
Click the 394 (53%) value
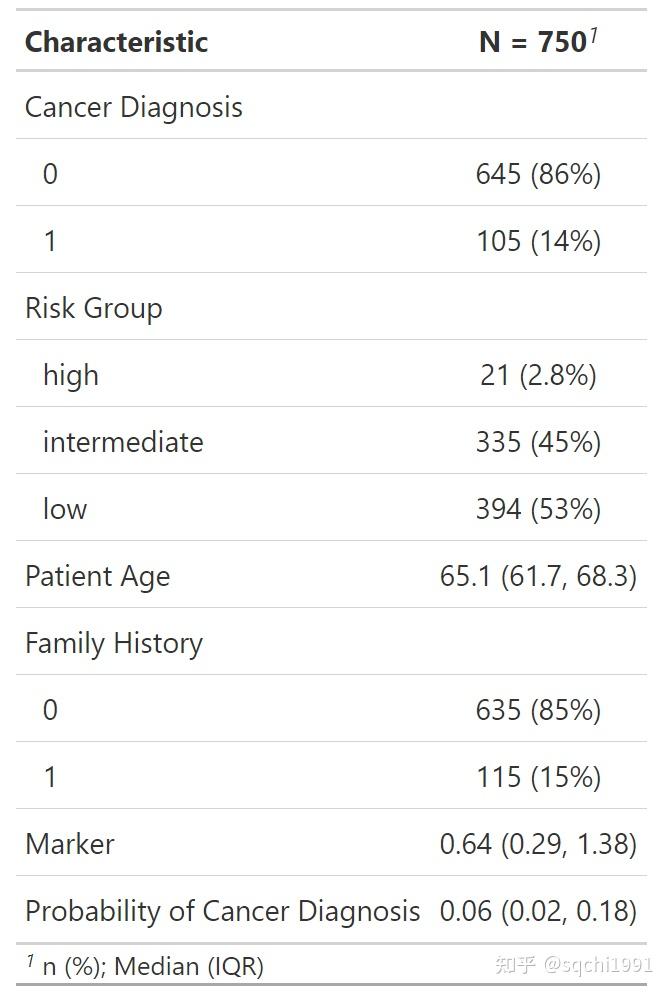538,510
